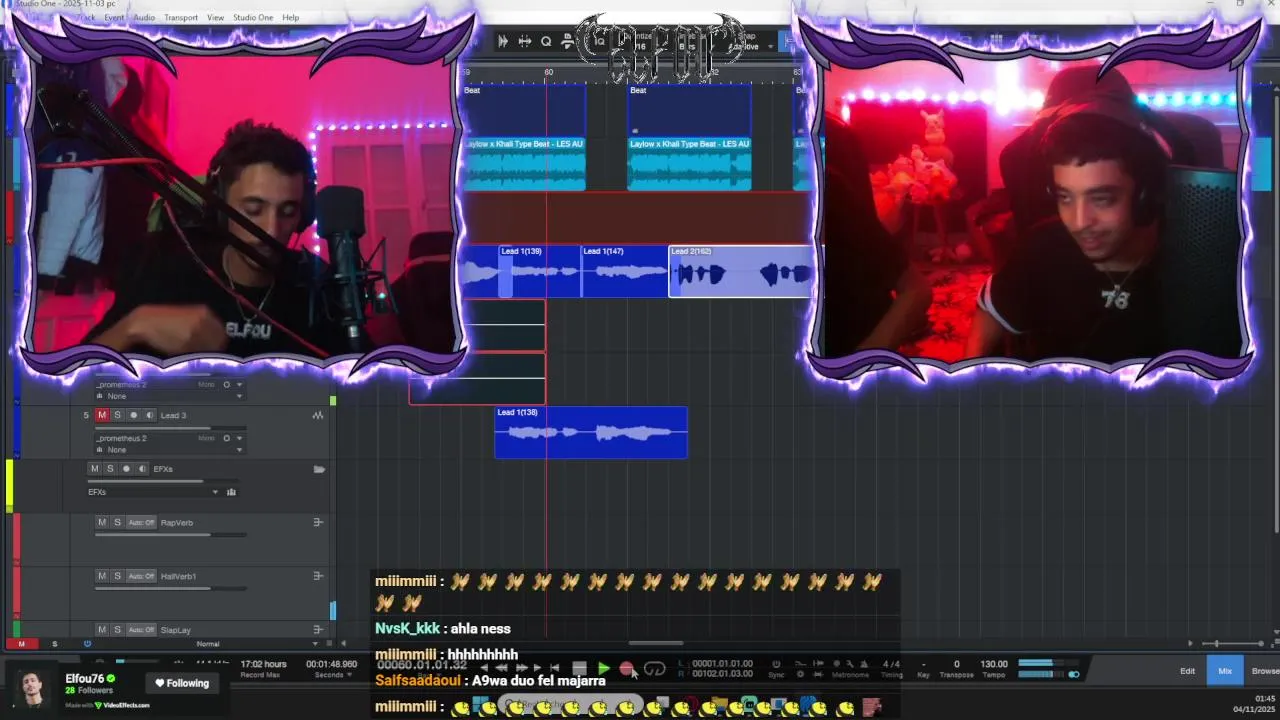Open the Event menu
The image size is (1280, 720).
114,17
